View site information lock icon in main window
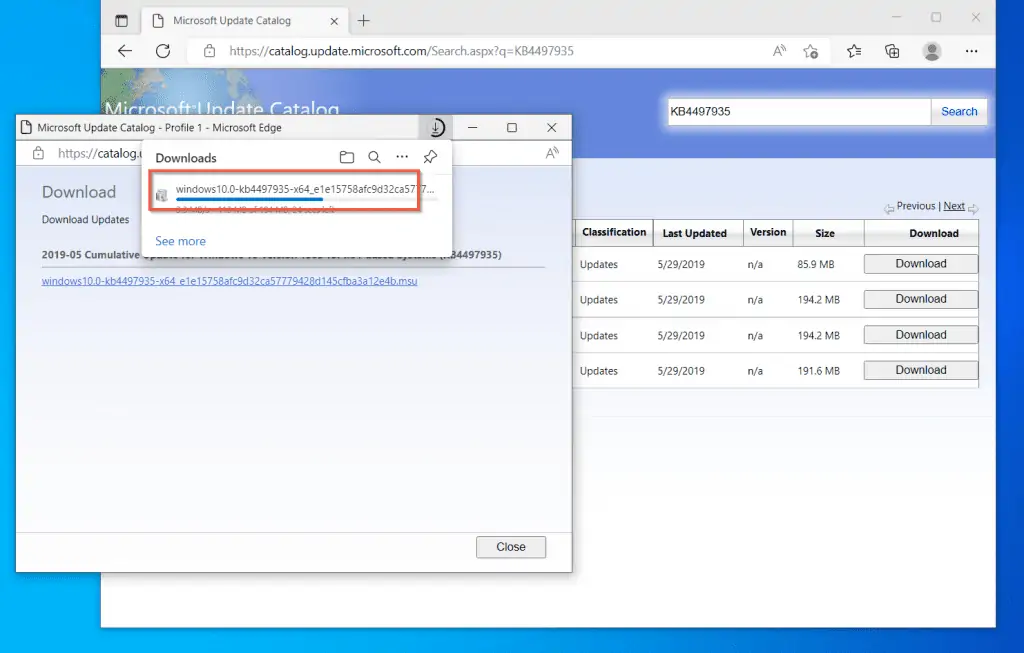The image size is (1024, 653). point(209,51)
